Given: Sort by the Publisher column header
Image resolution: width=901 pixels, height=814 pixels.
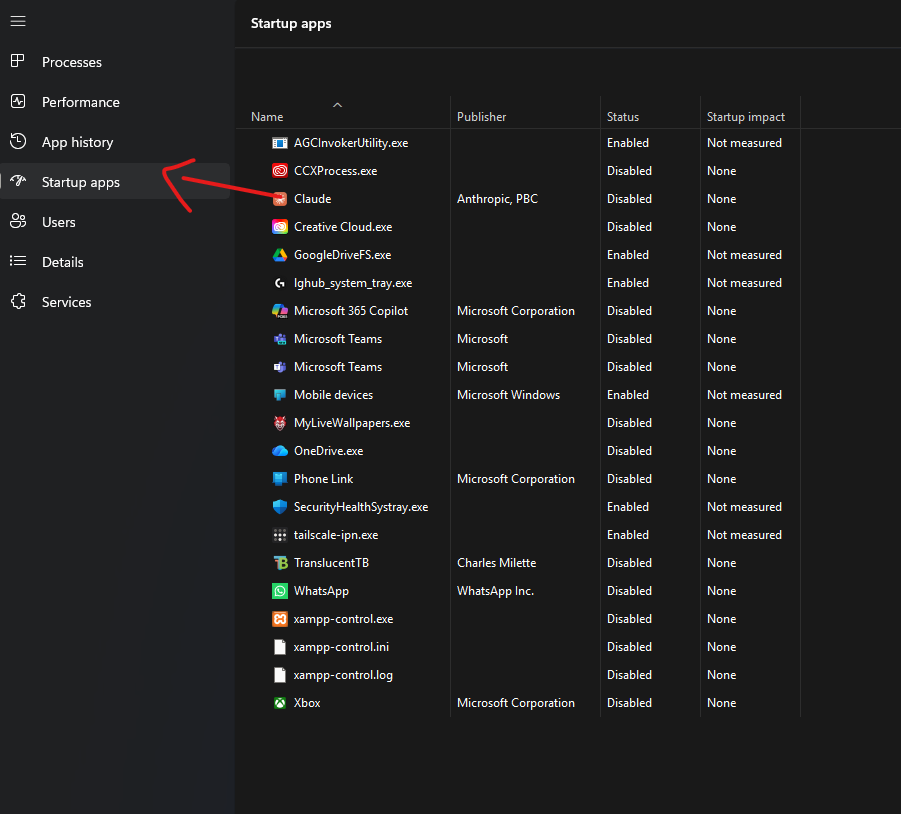Looking at the screenshot, I should [482, 117].
